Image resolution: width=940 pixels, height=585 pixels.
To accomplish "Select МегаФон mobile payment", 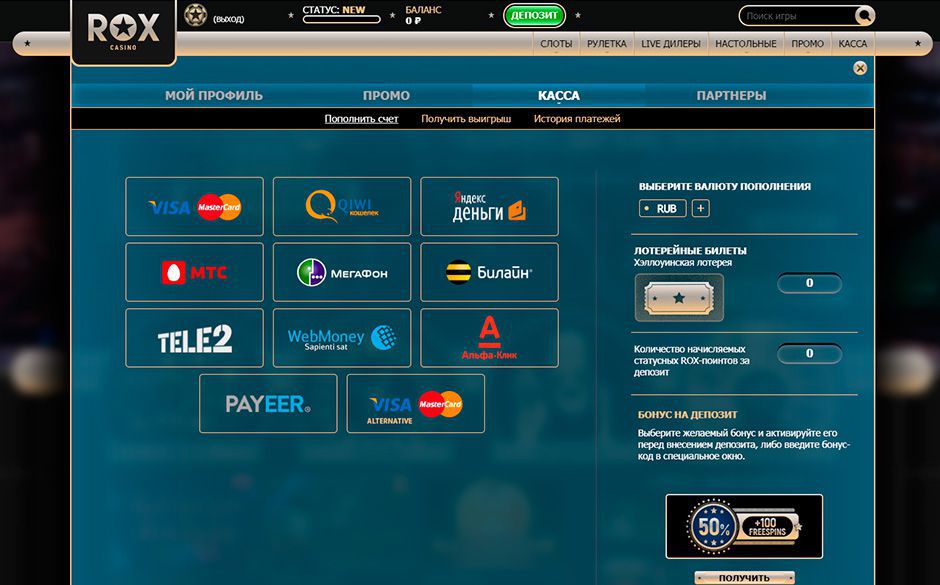I will (x=342, y=272).
